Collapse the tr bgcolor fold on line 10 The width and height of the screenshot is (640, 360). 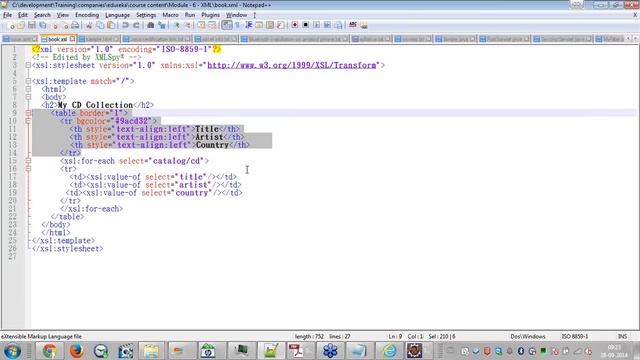point(28,121)
